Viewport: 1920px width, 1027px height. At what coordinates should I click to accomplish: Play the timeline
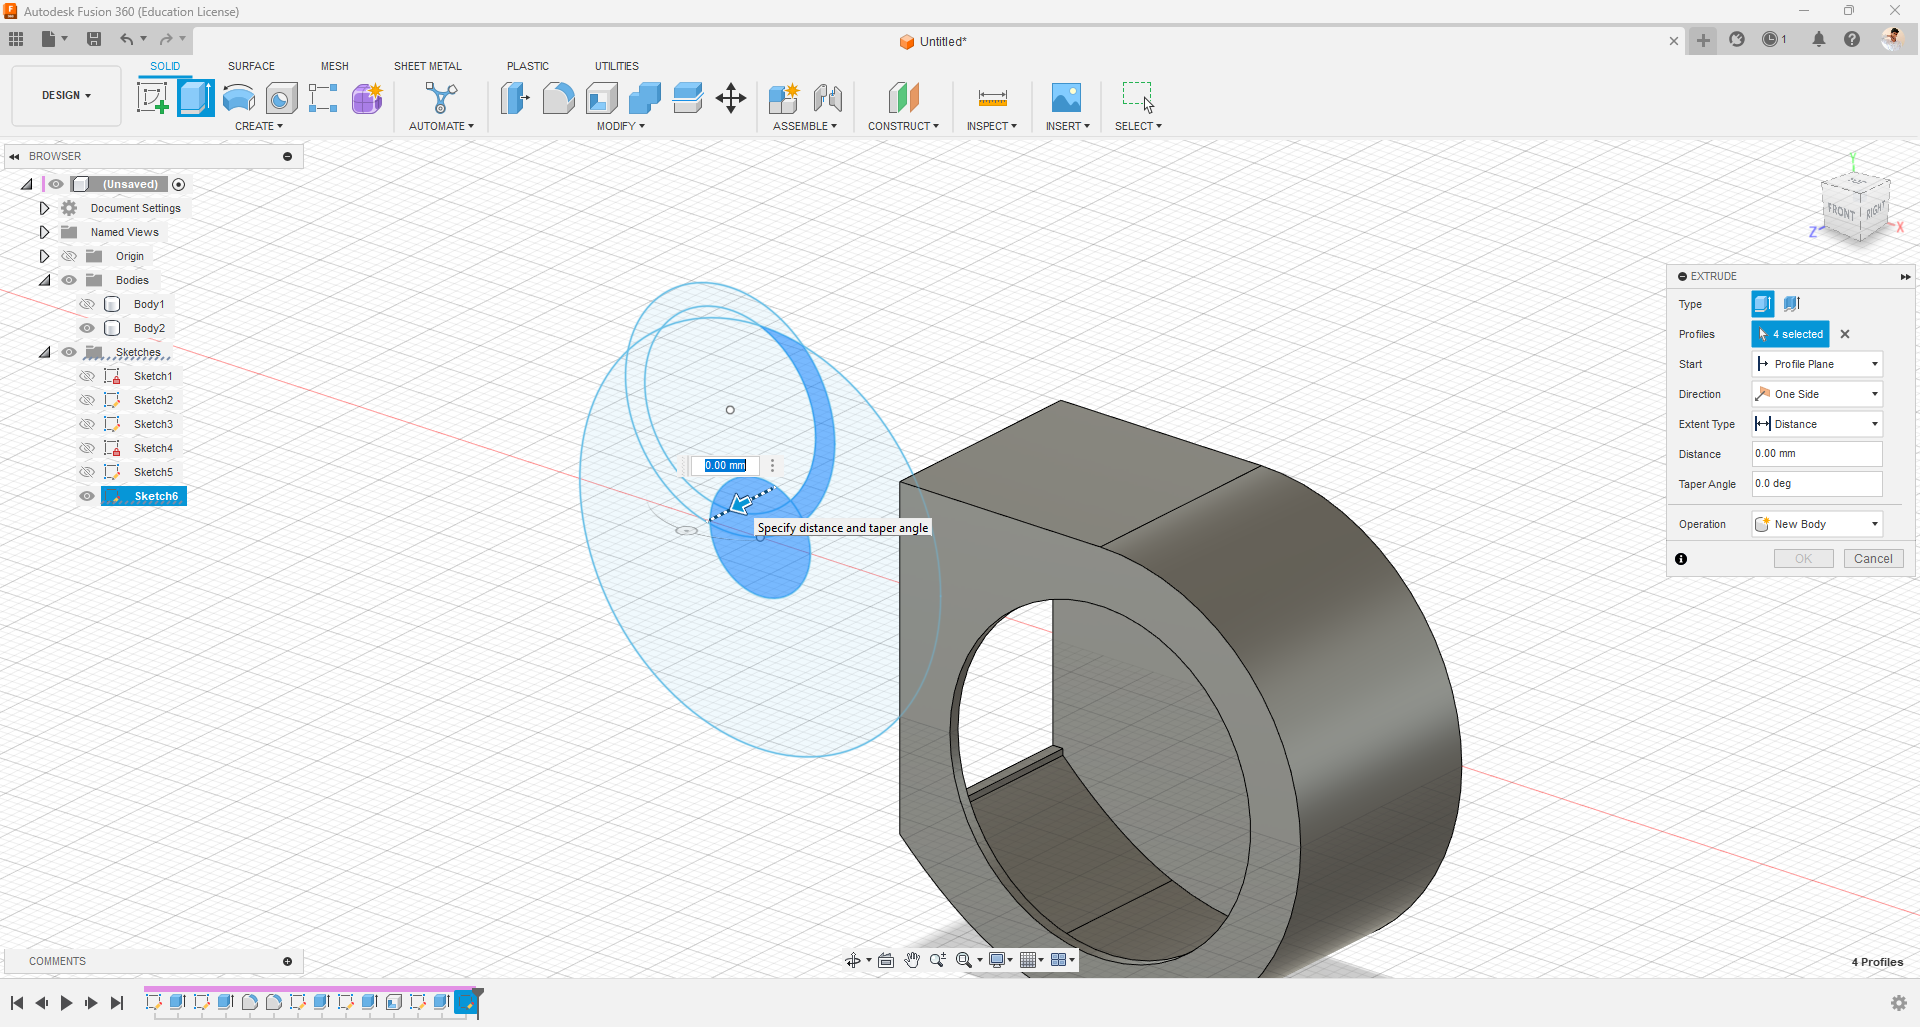pos(66,1003)
